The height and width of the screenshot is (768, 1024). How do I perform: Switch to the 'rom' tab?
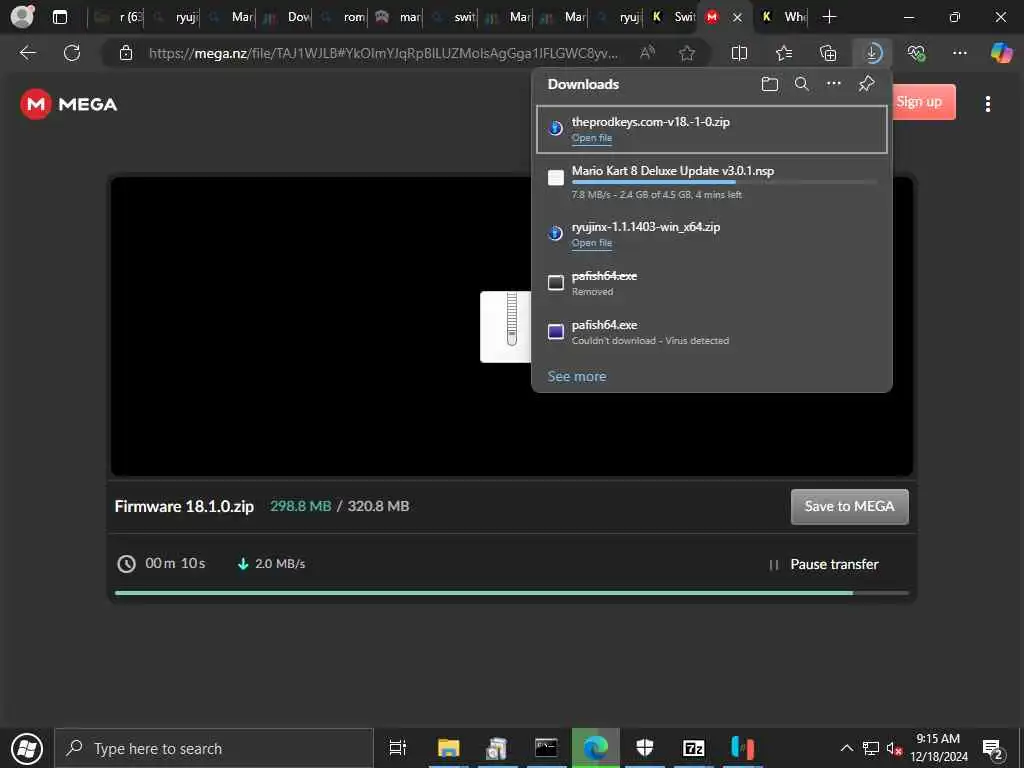coord(343,17)
